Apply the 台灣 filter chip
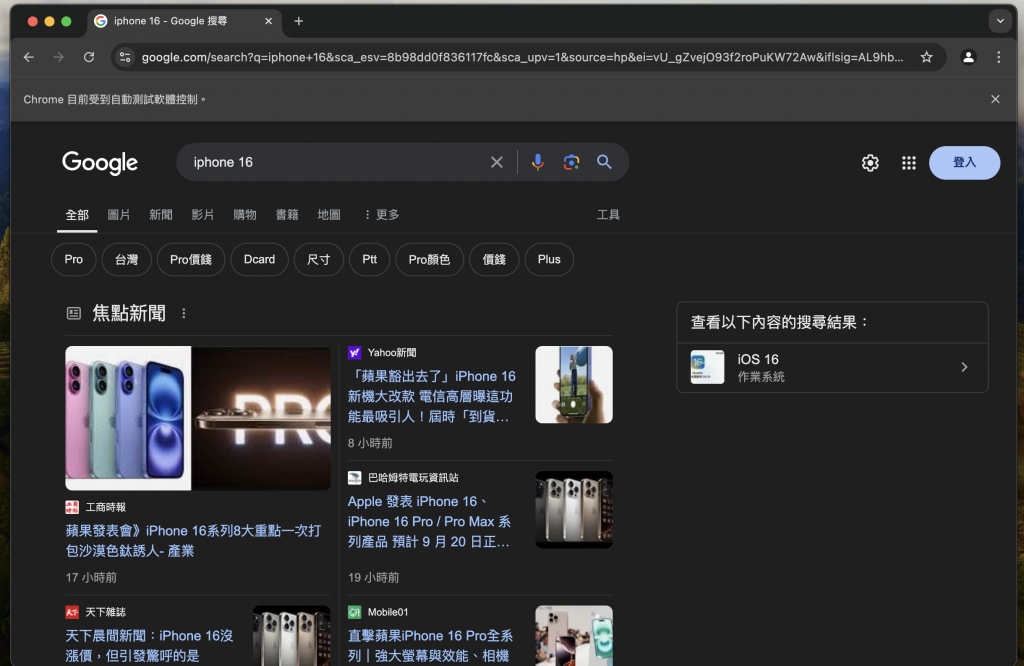 click(127, 259)
